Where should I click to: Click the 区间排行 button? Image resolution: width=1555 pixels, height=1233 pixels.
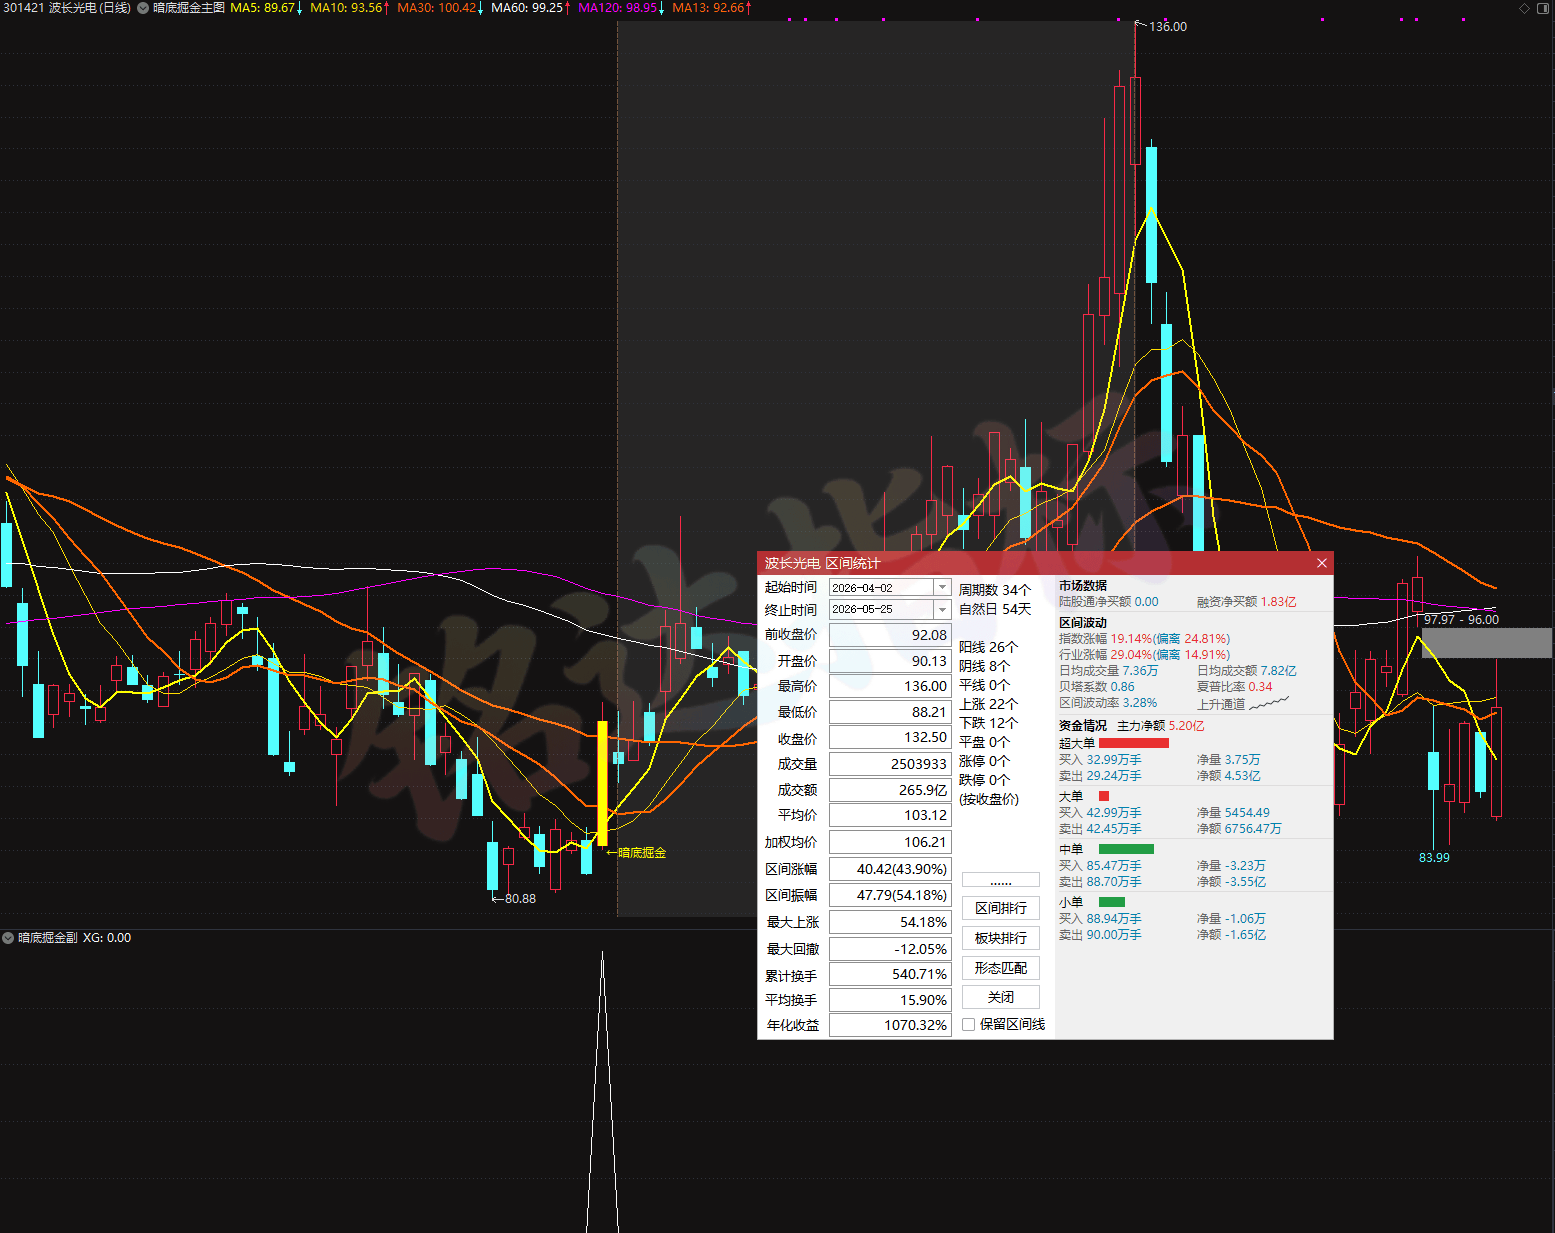(1001, 908)
